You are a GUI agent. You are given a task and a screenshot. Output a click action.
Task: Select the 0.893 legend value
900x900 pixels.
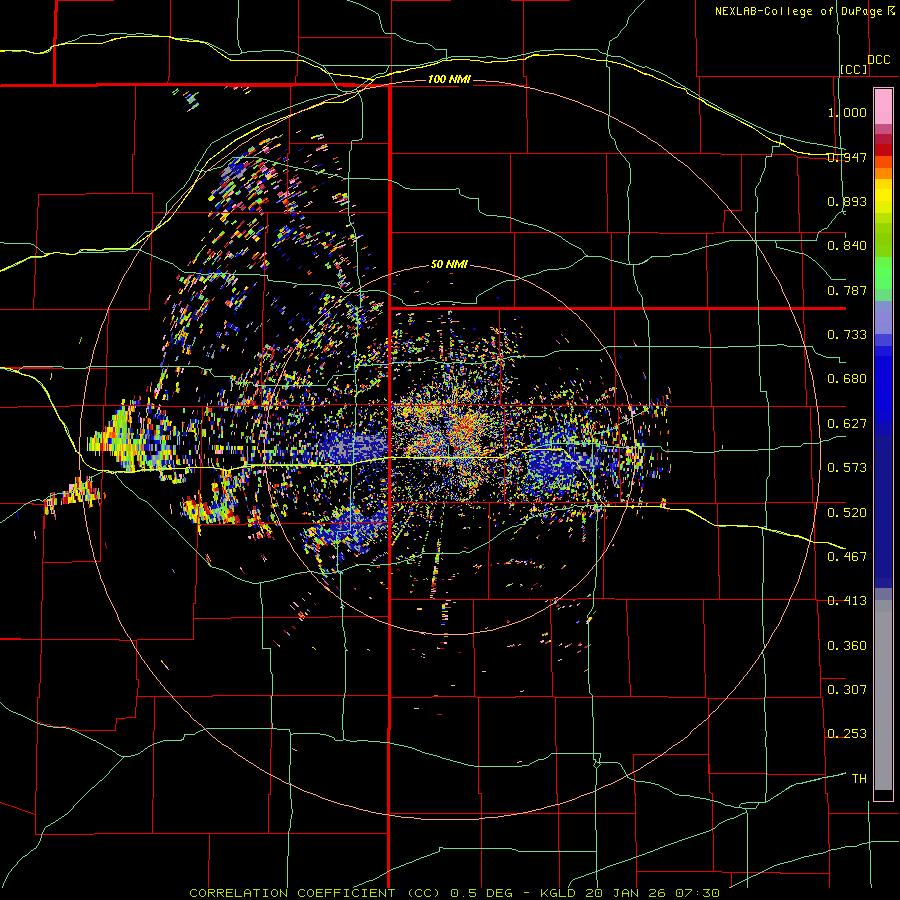pyautogui.click(x=847, y=201)
